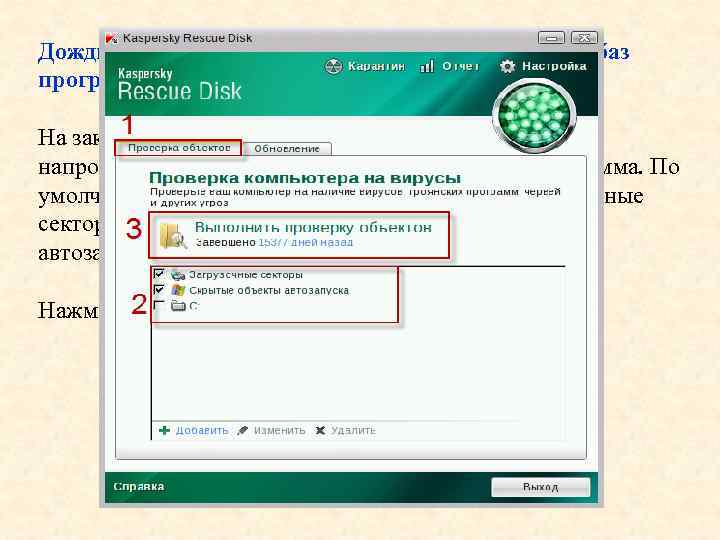Click the Выход exit button
The width and height of the screenshot is (720, 540).
click(x=540, y=487)
